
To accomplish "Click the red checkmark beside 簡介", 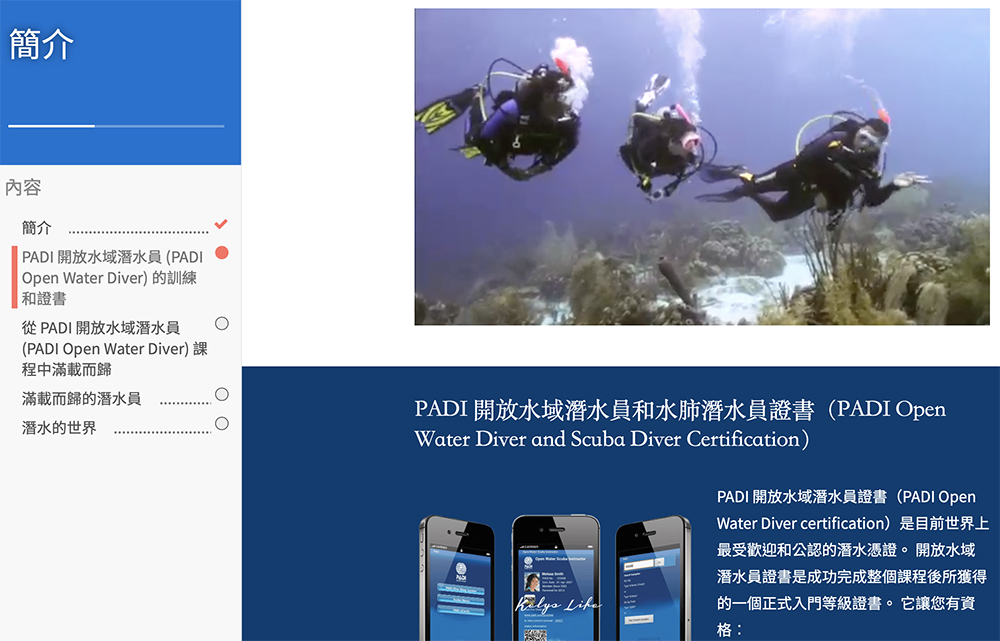I will coord(221,224).
